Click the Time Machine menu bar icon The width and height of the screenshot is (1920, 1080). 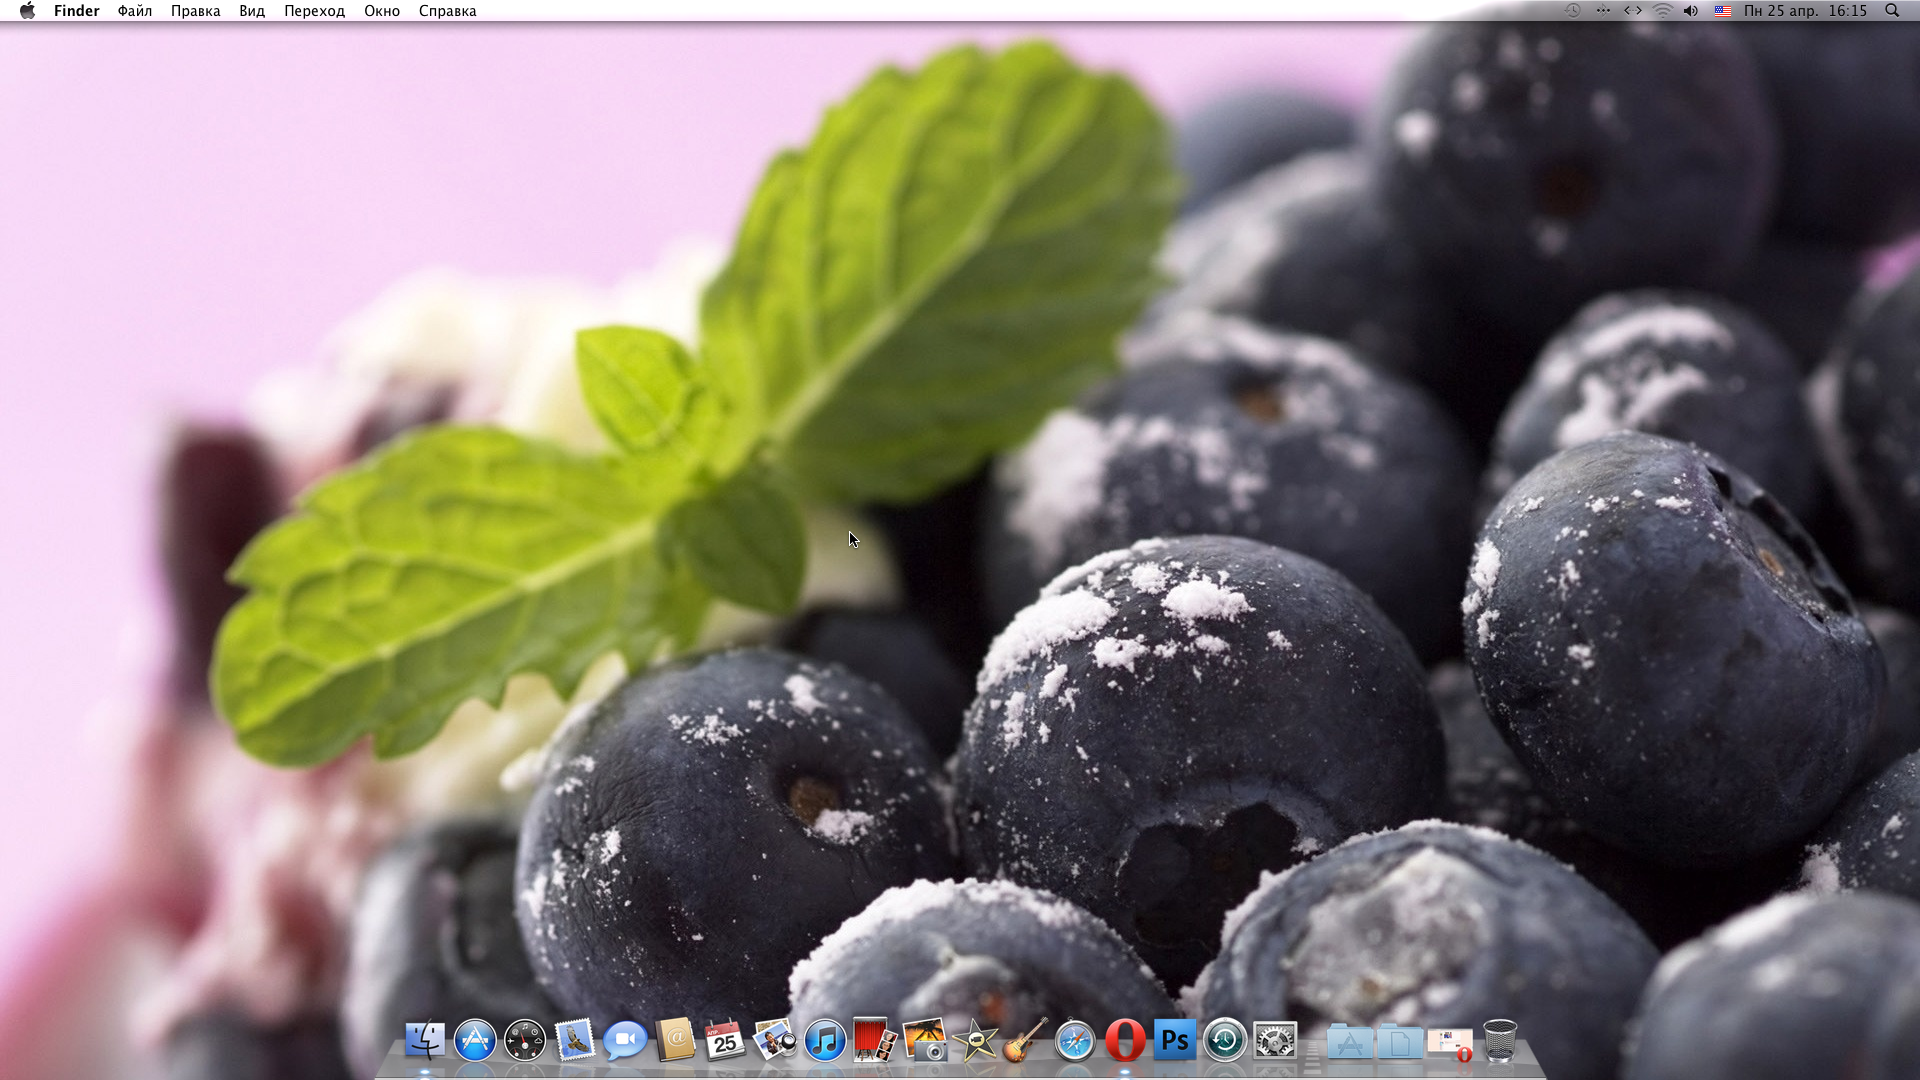click(1573, 11)
